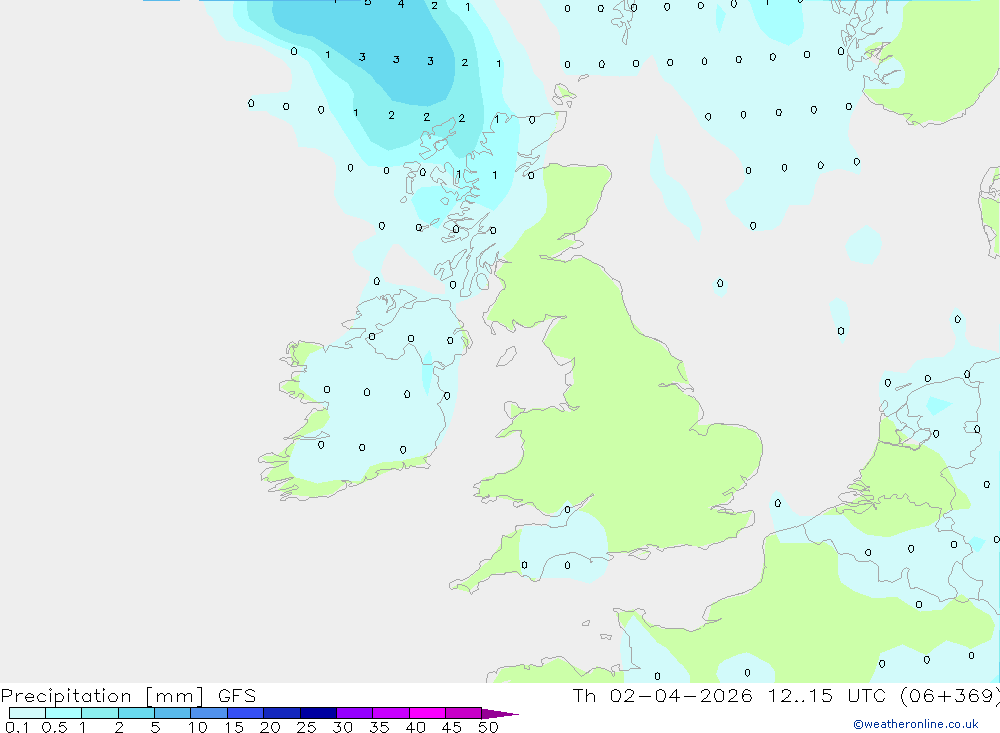Click the '25' legend scale label
Viewport: 1000px width, 733px height.
tap(306, 727)
